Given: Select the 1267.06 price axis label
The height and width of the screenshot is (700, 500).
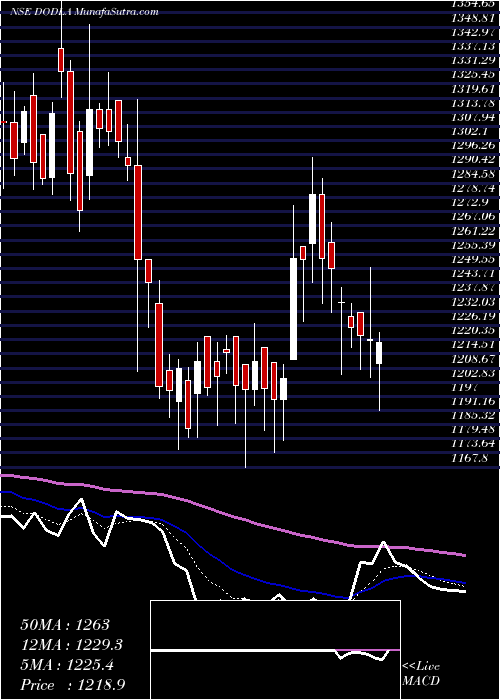Looking at the screenshot, I should pyautogui.click(x=474, y=217).
